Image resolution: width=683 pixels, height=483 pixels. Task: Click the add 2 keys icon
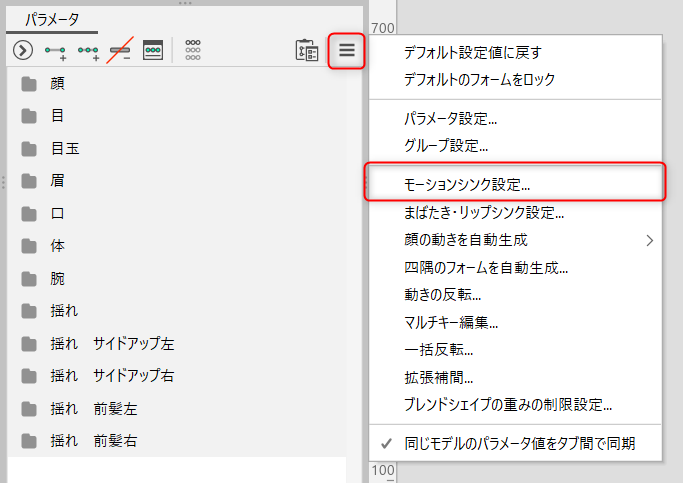pos(56,50)
